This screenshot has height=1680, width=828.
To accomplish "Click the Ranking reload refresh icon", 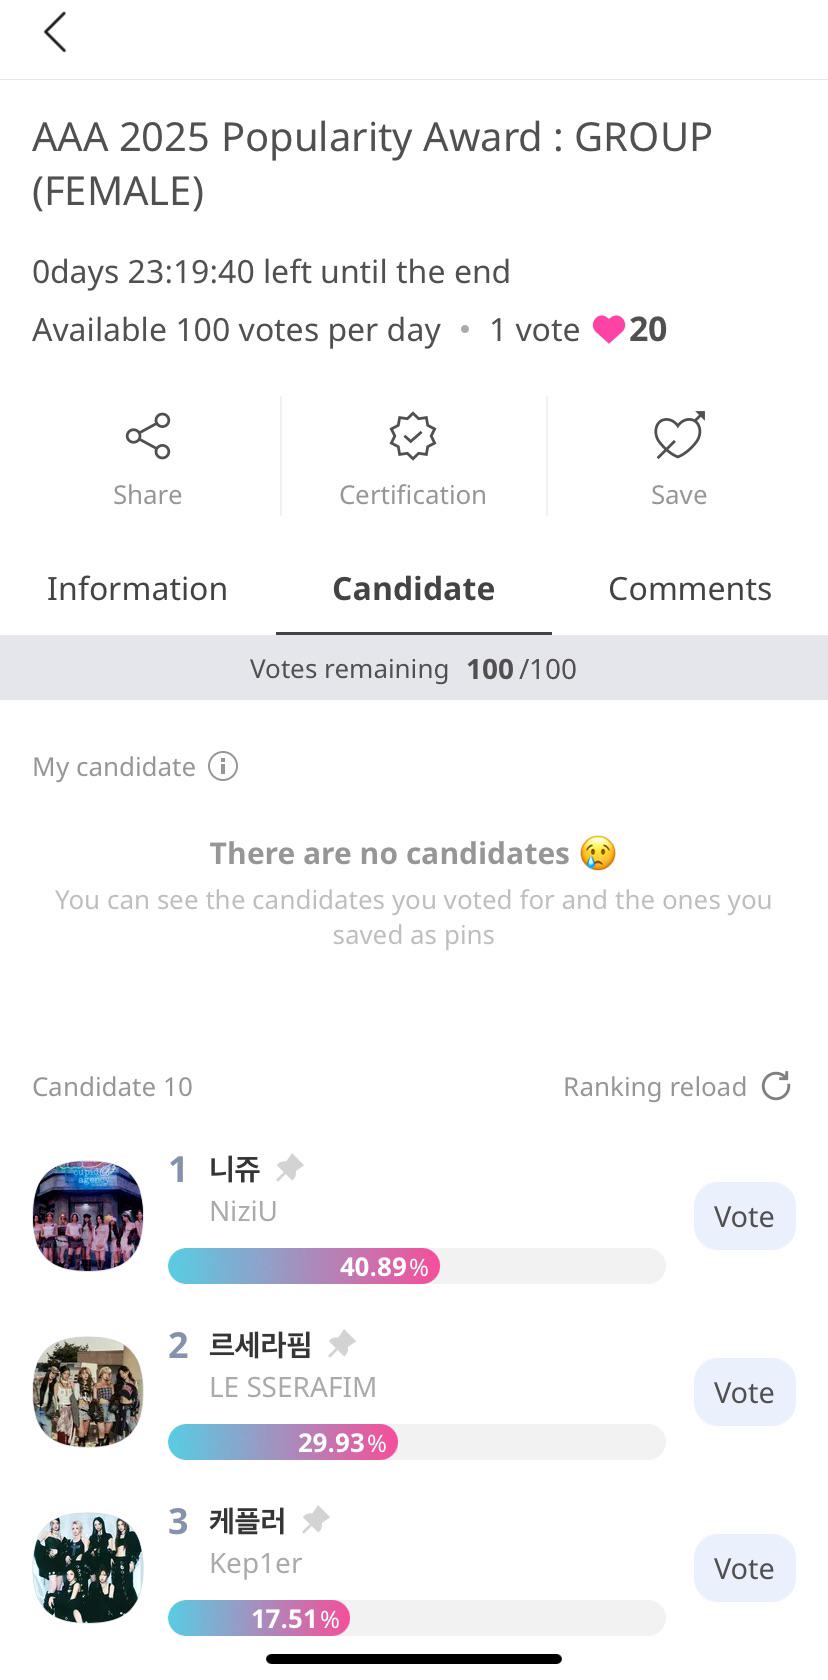I will (x=776, y=1086).
